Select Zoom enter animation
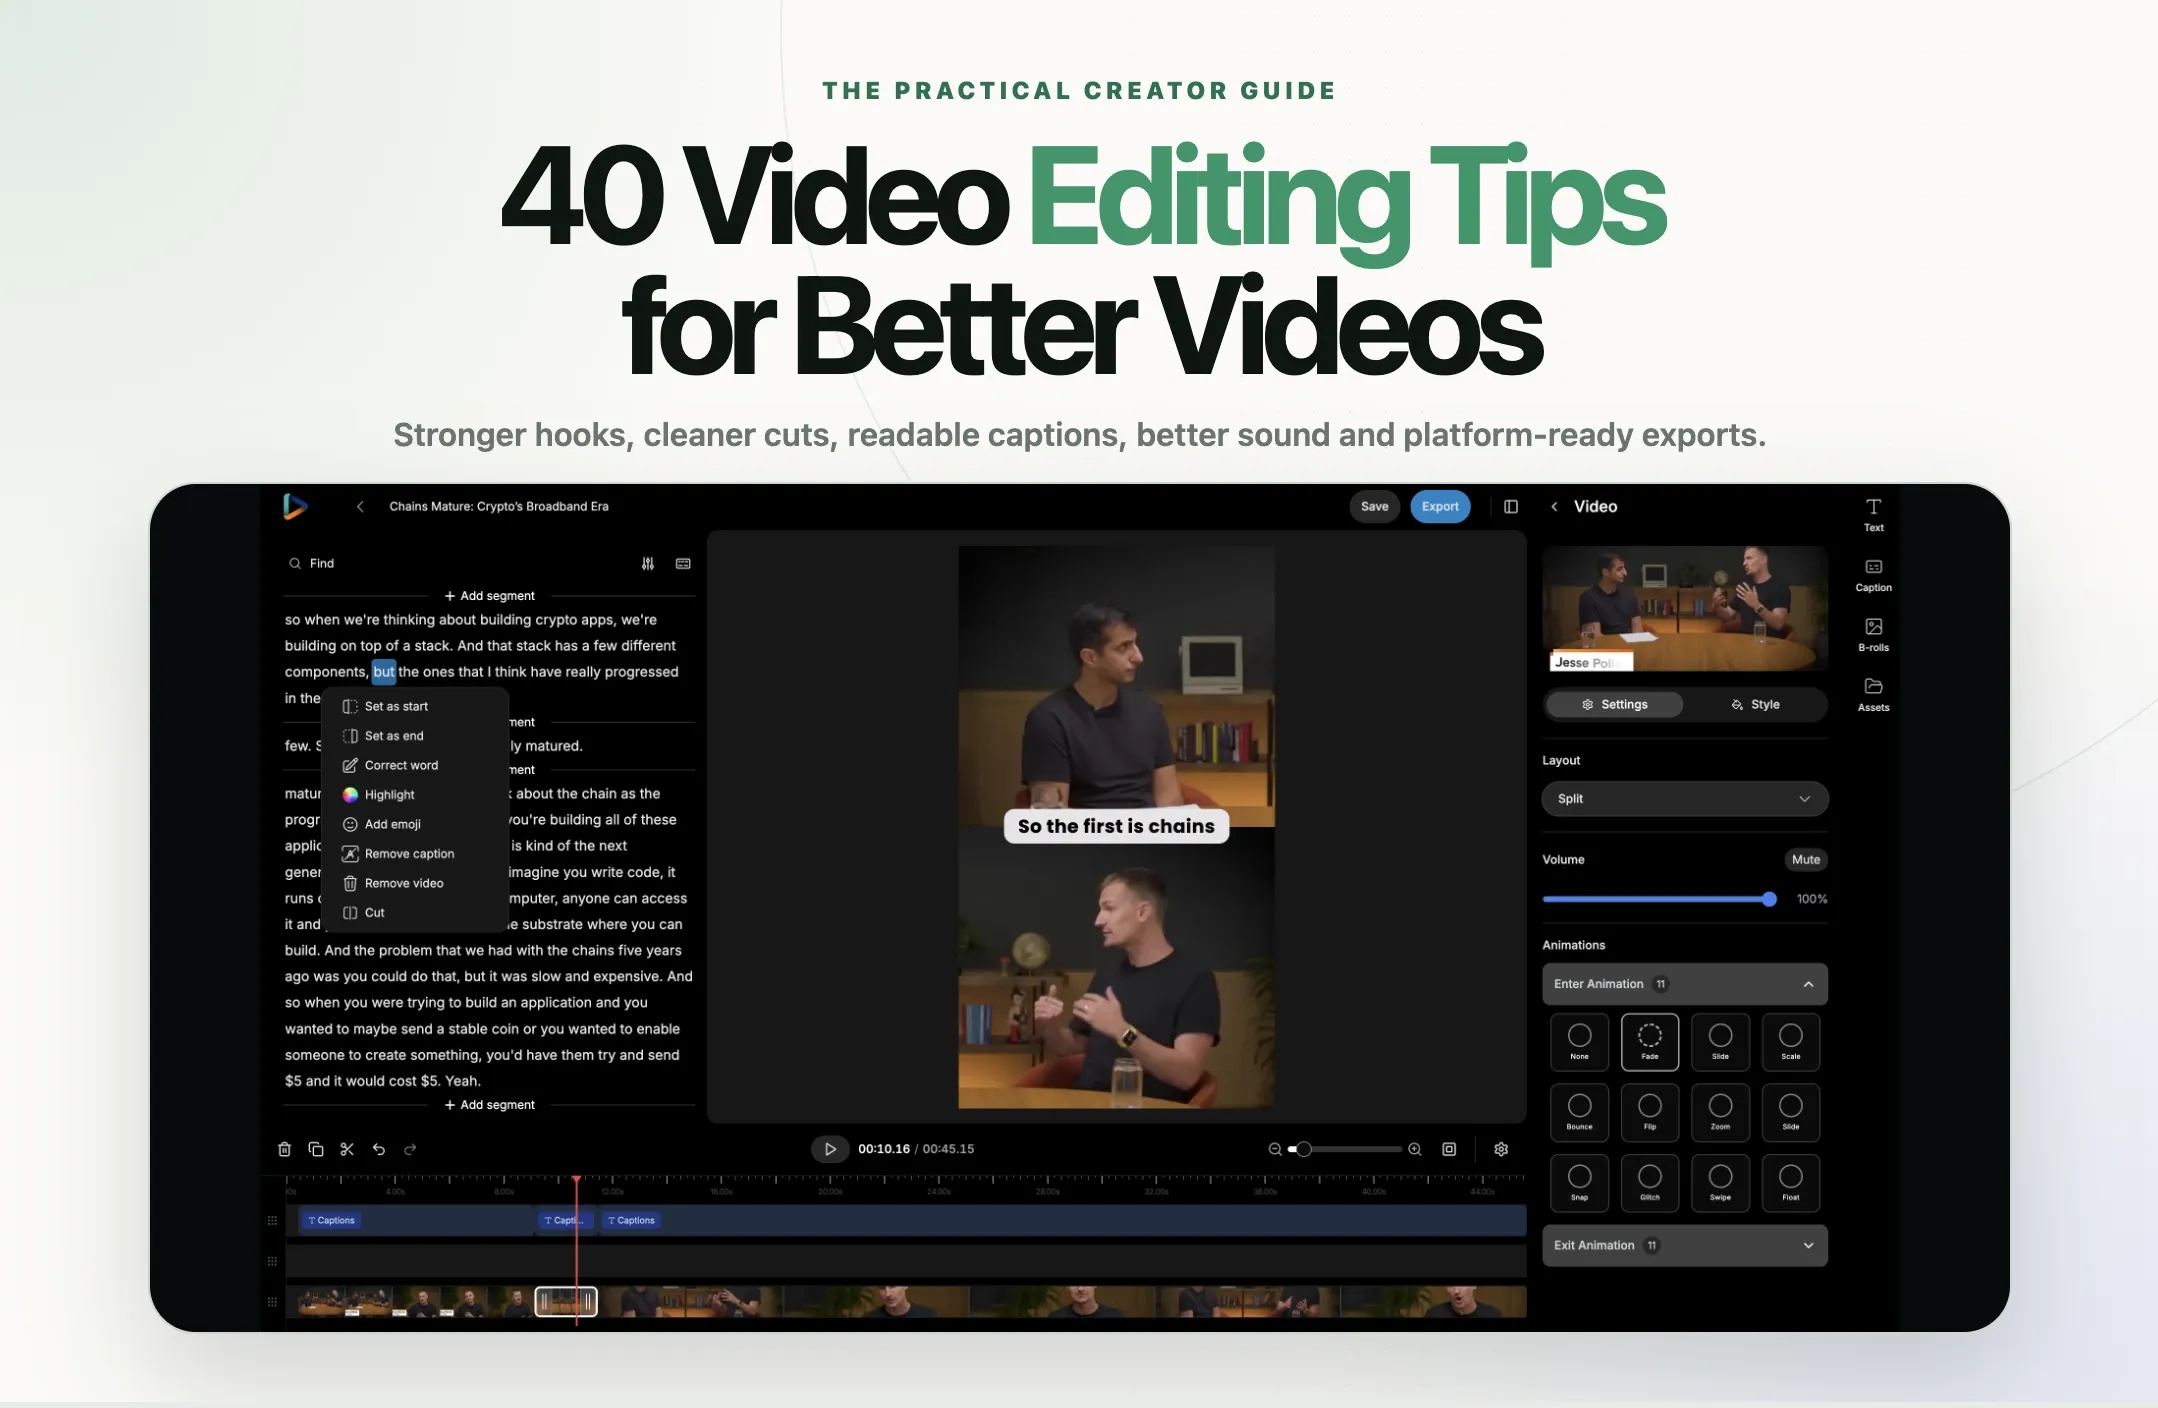Viewport: 2158px width, 1408px height. point(1720,1112)
